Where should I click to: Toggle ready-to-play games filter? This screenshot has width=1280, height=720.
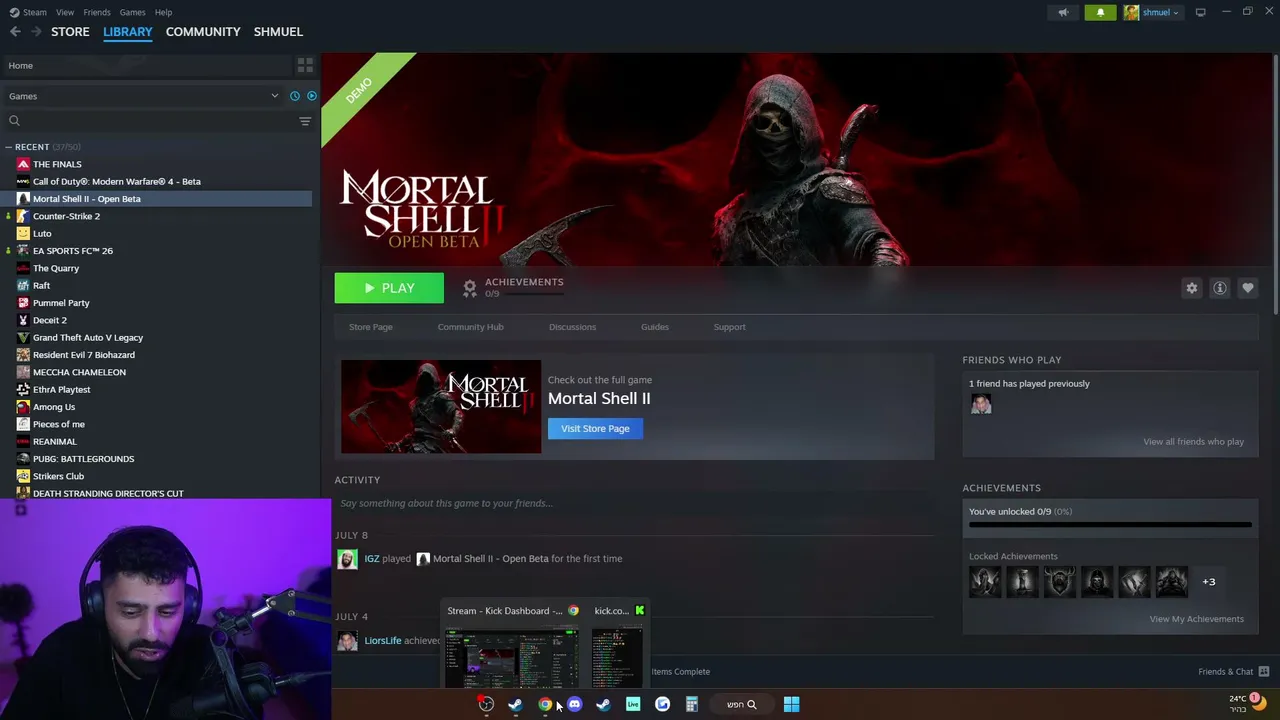tap(311, 96)
